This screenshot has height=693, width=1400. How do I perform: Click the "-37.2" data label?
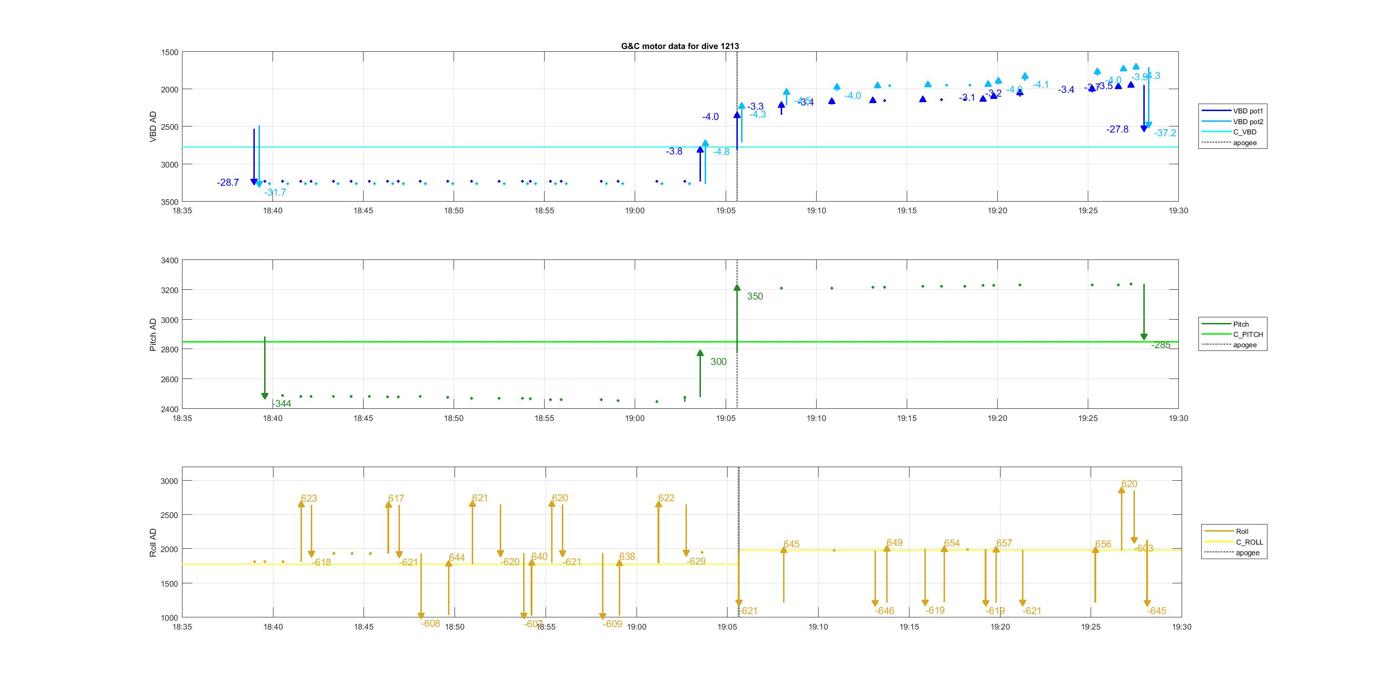click(1165, 133)
